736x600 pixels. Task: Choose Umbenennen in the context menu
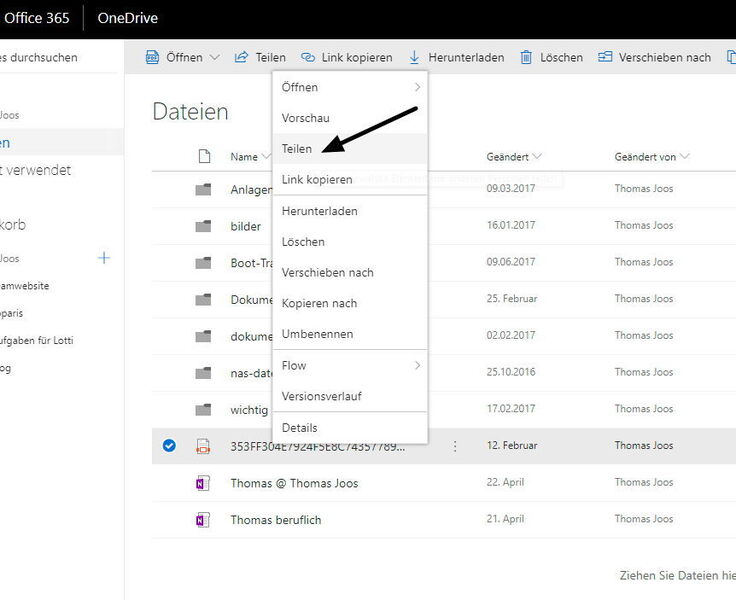317,334
